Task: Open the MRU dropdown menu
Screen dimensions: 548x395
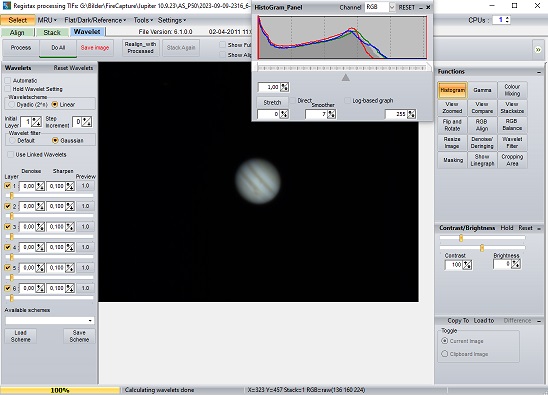Action: click(x=47, y=20)
